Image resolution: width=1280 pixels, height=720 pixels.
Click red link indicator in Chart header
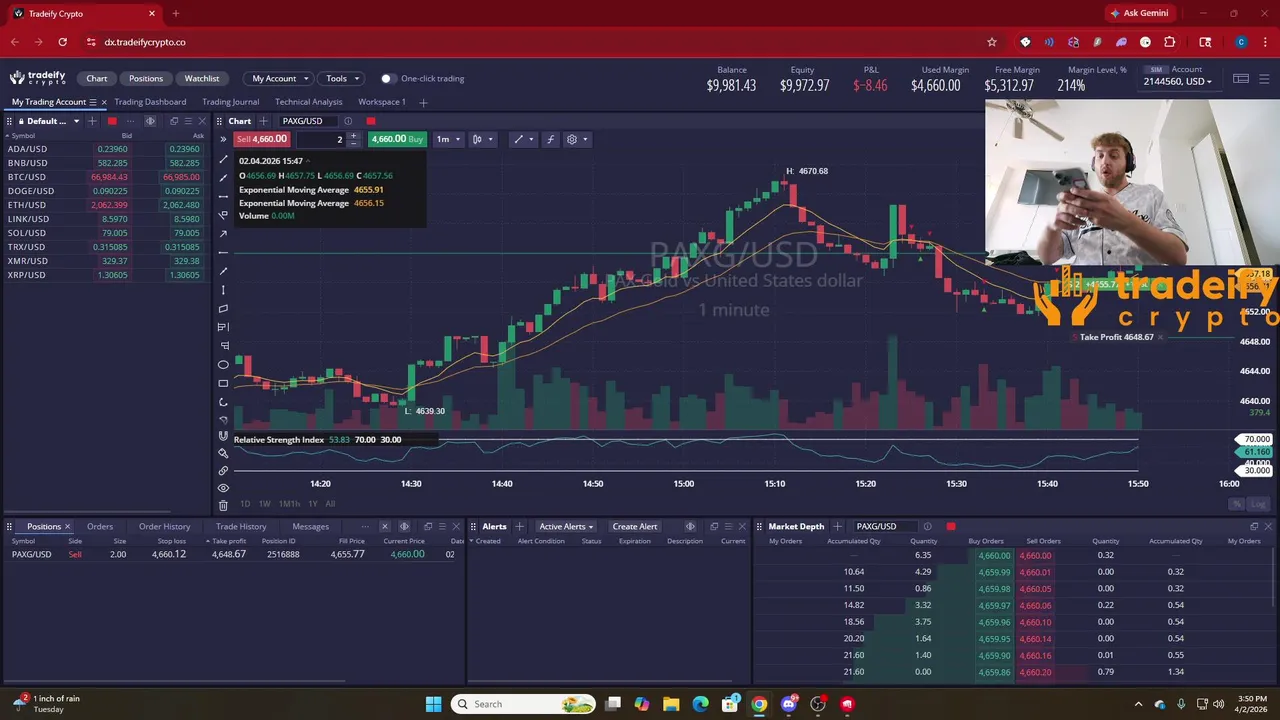click(x=371, y=121)
